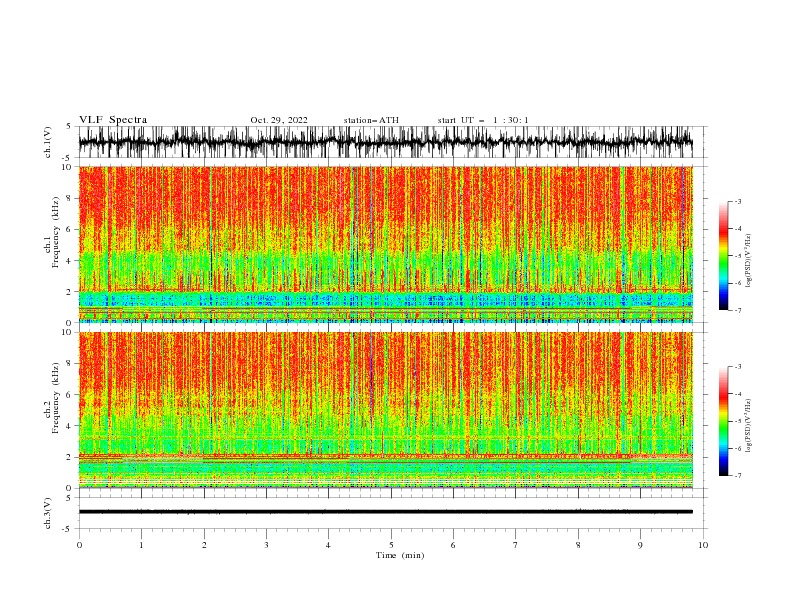Click the 'ch.3(V)' waveform axis label
792x612 pixels.
click(48, 513)
